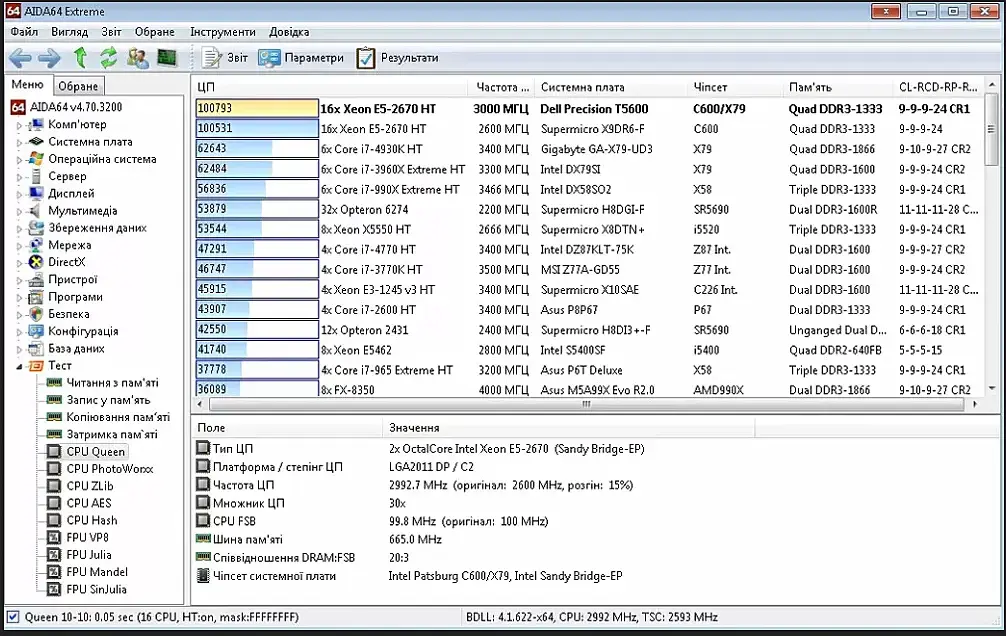Click the 36089 score bar
The height and width of the screenshot is (636, 1006).
[257, 390]
